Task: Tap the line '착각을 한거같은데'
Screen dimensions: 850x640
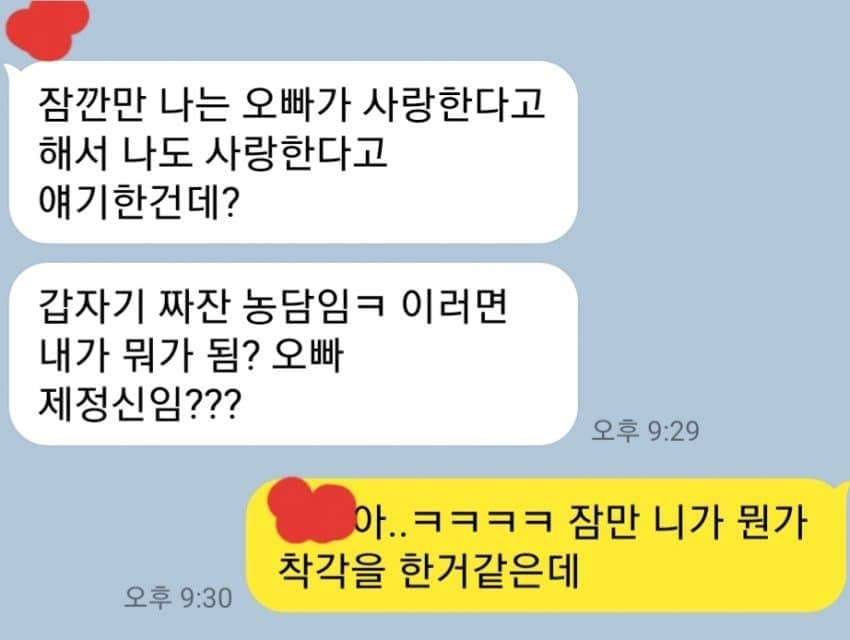Action: coord(428,571)
